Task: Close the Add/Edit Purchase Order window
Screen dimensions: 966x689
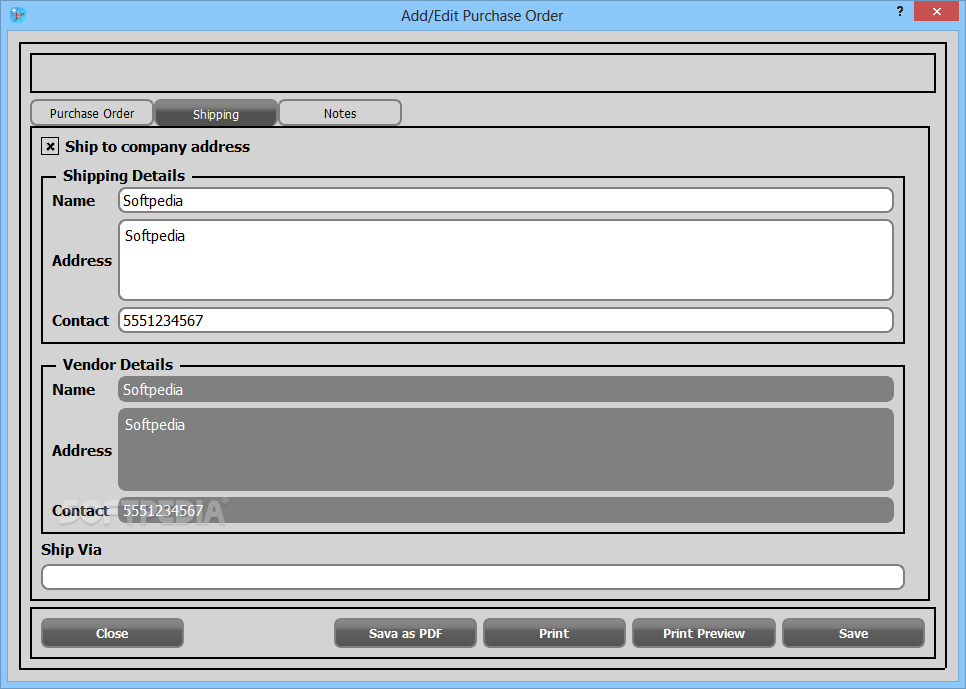Action: 936,11
